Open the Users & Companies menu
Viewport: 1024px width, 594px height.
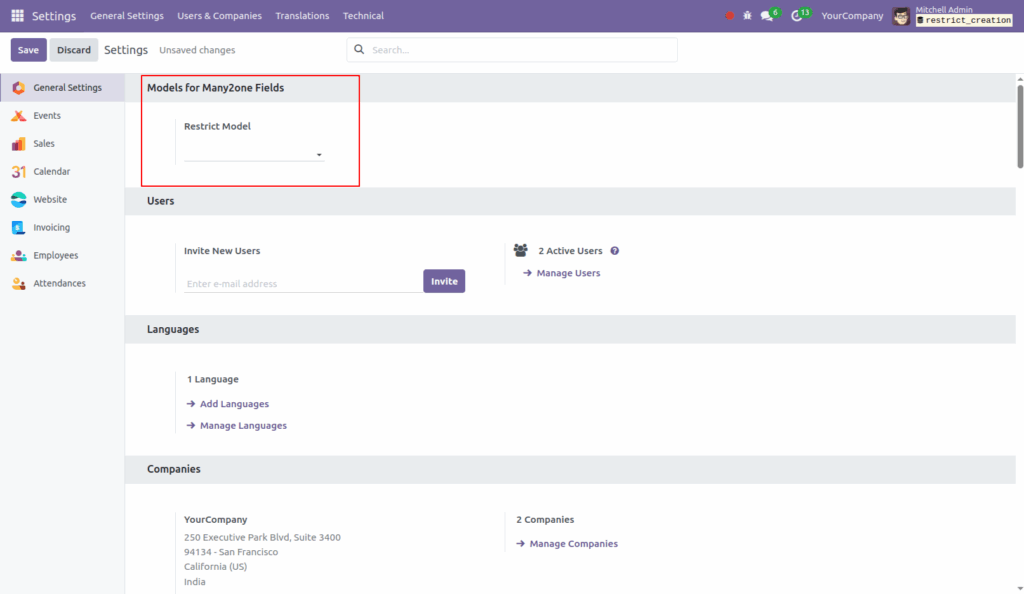tap(219, 15)
